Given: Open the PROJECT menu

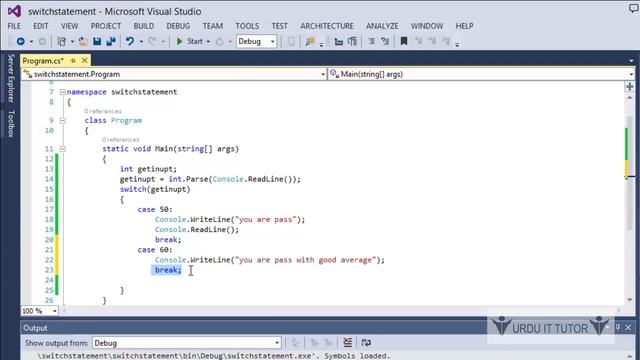Looking at the screenshot, I should (x=106, y=26).
